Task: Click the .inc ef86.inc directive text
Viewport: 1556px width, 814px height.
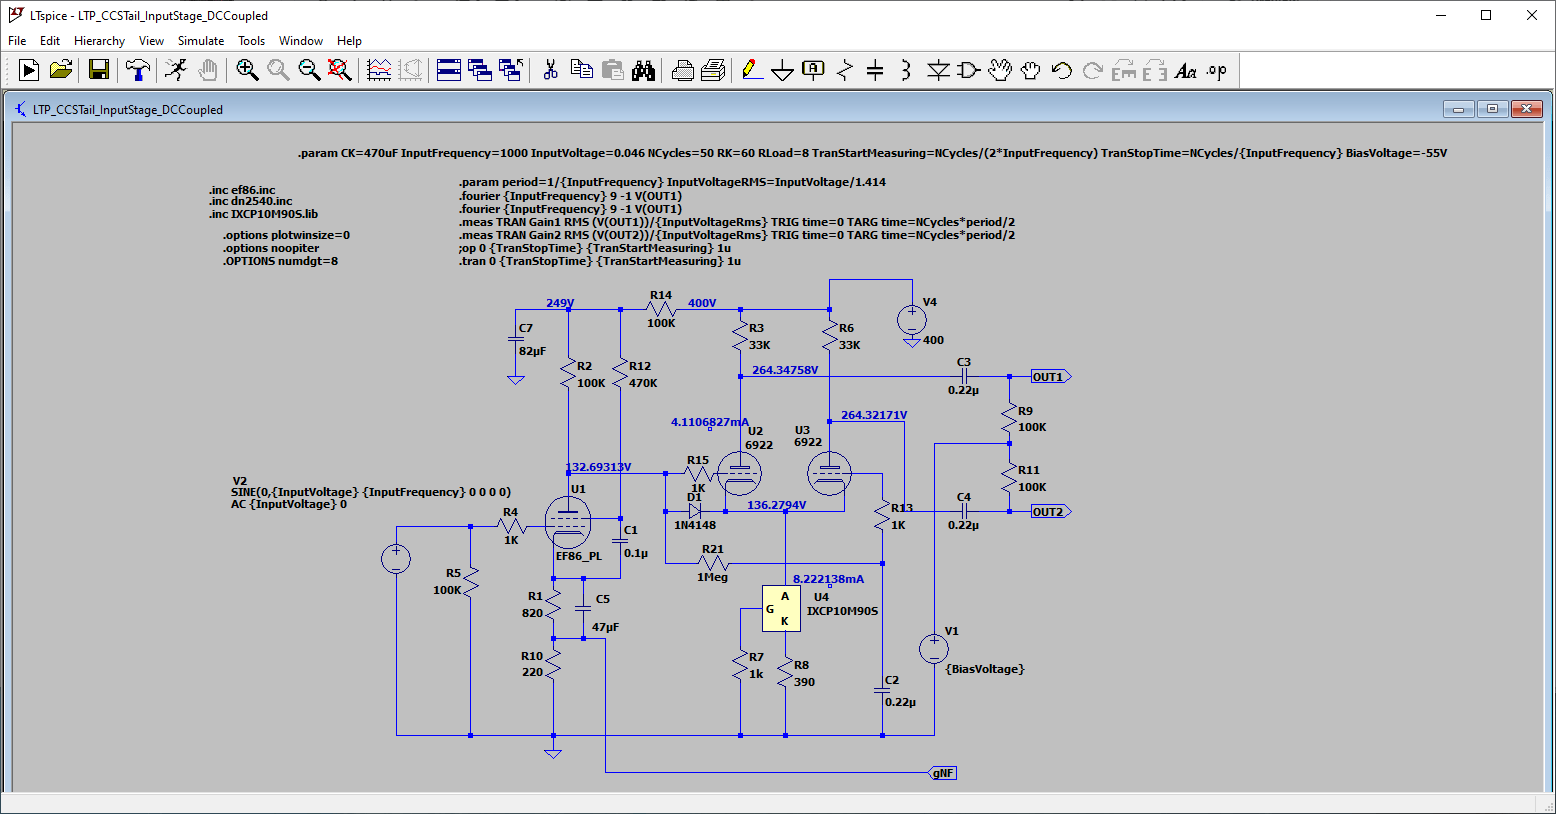Action: [242, 190]
